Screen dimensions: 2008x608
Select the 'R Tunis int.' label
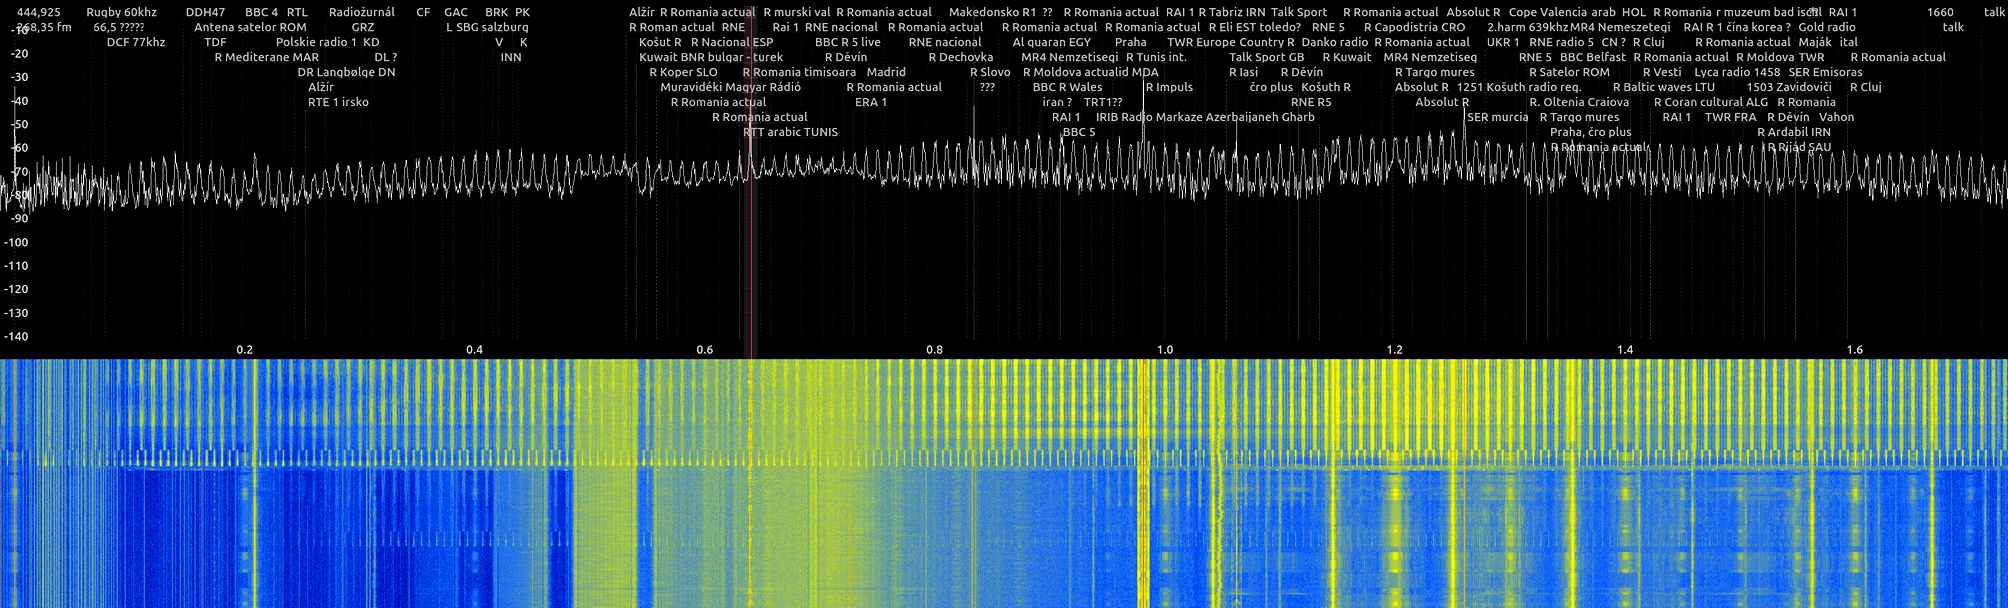(x=1156, y=57)
